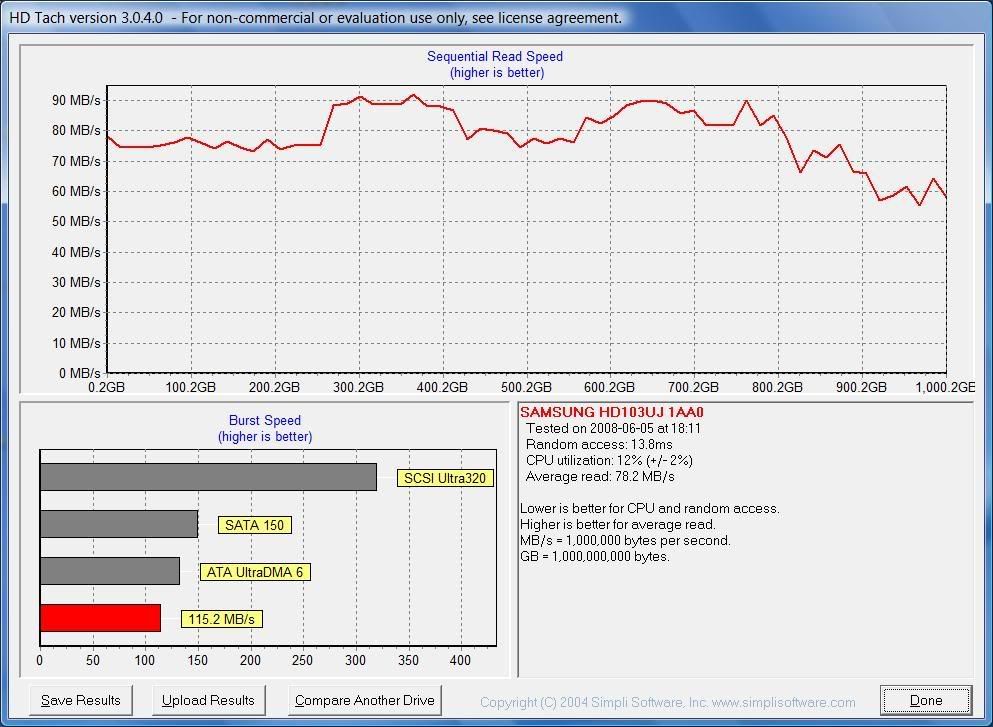Click the Burst Speed chart heading

265,421
